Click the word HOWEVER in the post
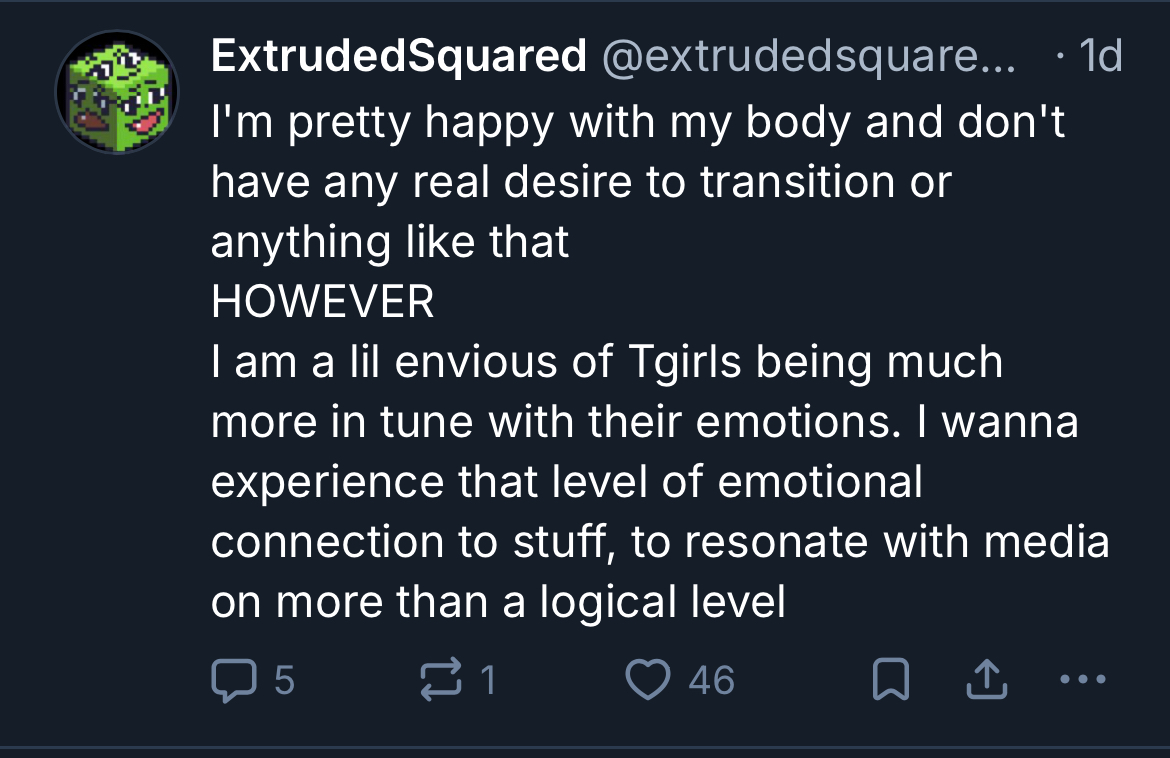The height and width of the screenshot is (758, 1170). pos(322,302)
